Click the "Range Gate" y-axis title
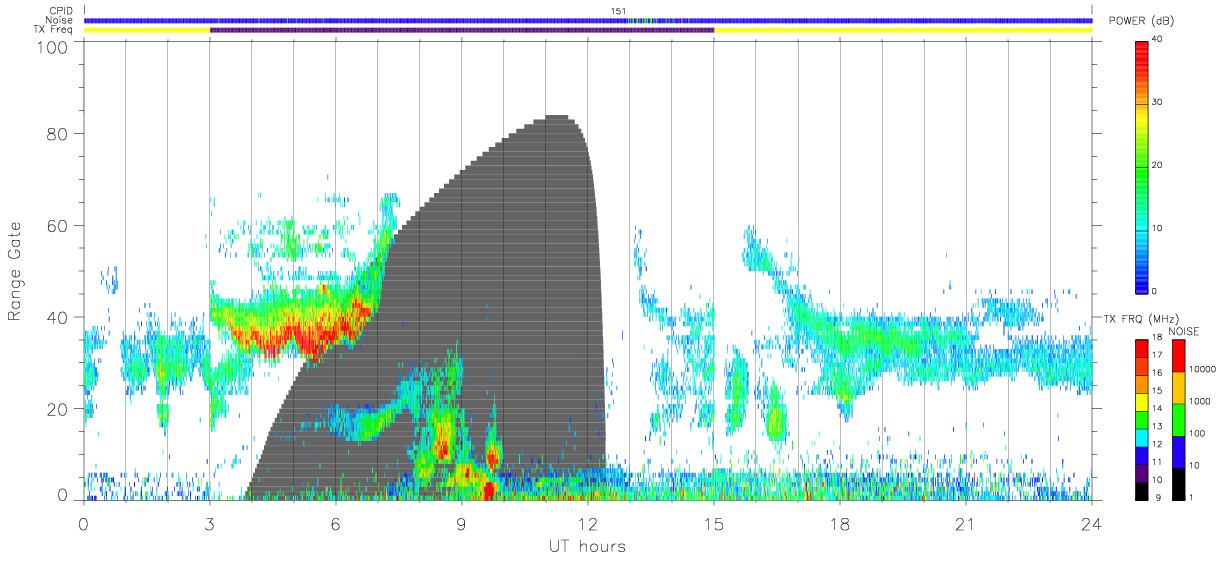The image size is (1228, 567). pos(15,272)
